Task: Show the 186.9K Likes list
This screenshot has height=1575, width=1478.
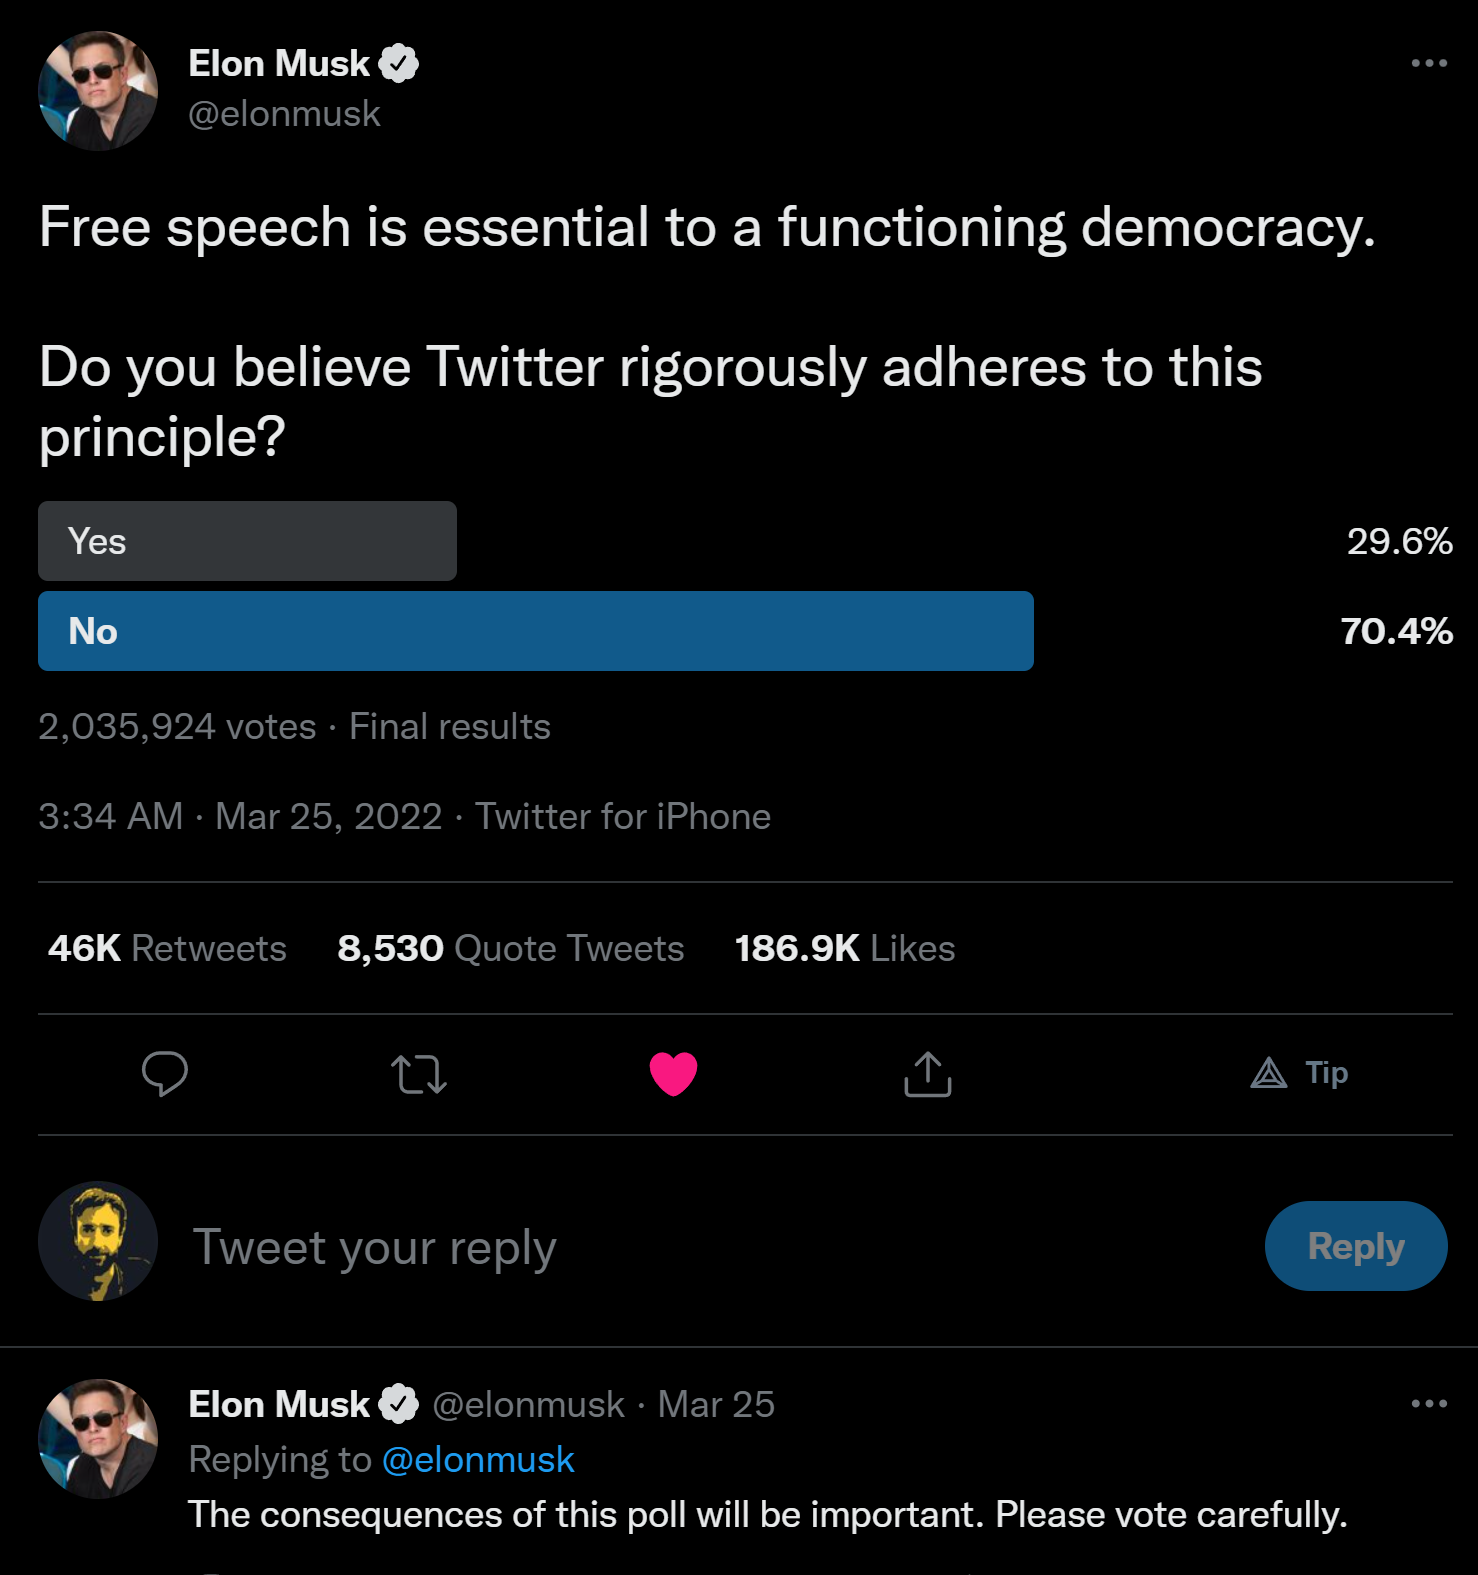Action: tap(844, 948)
